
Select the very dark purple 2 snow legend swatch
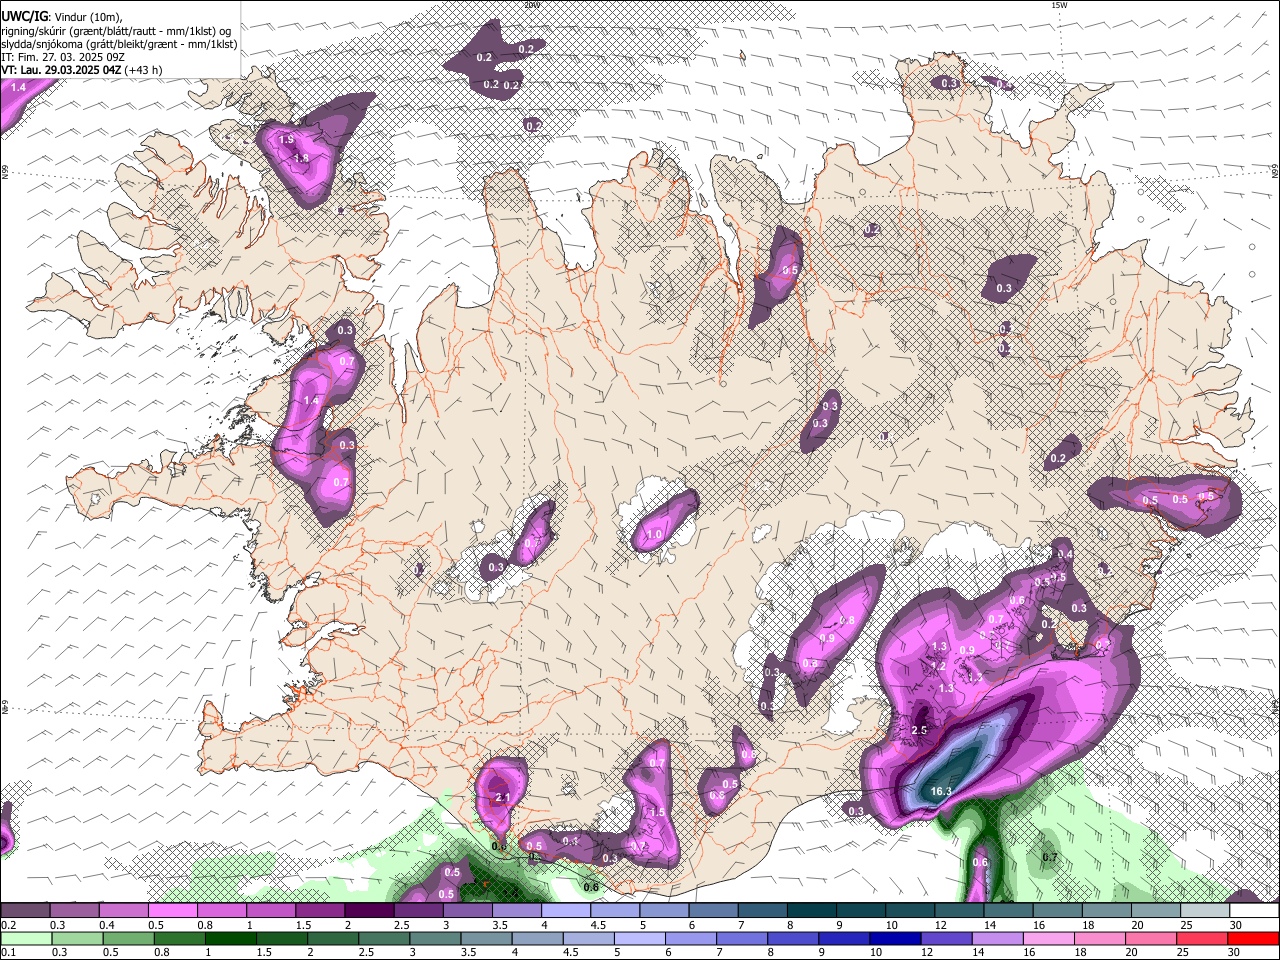point(369,911)
